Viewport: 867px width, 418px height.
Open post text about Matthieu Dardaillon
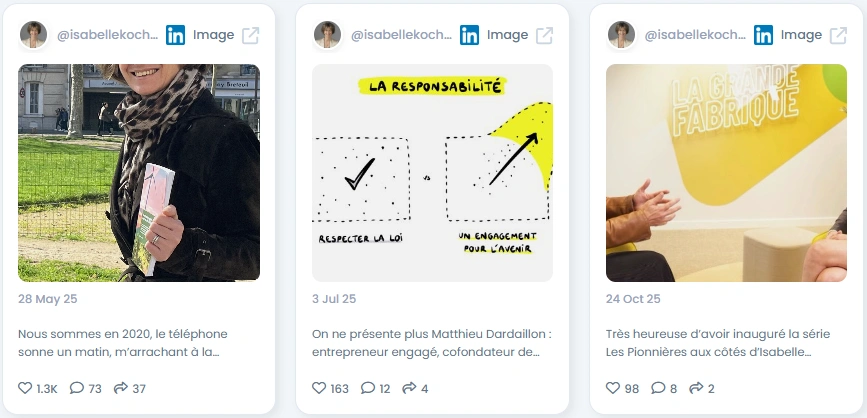pyautogui.click(x=432, y=343)
